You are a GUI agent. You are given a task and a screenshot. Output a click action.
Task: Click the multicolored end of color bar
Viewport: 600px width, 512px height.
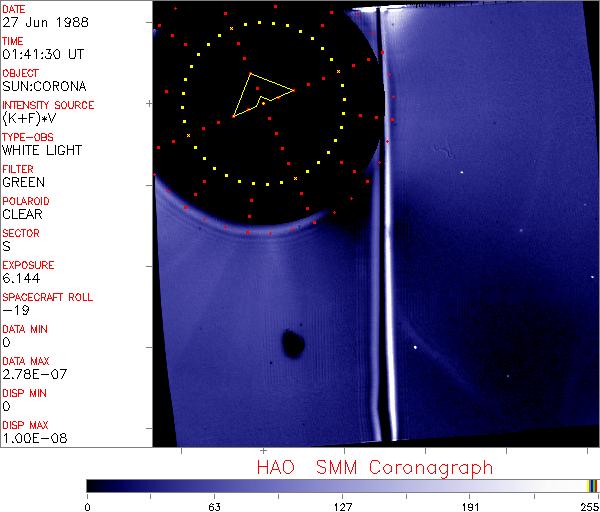[x=592, y=485]
